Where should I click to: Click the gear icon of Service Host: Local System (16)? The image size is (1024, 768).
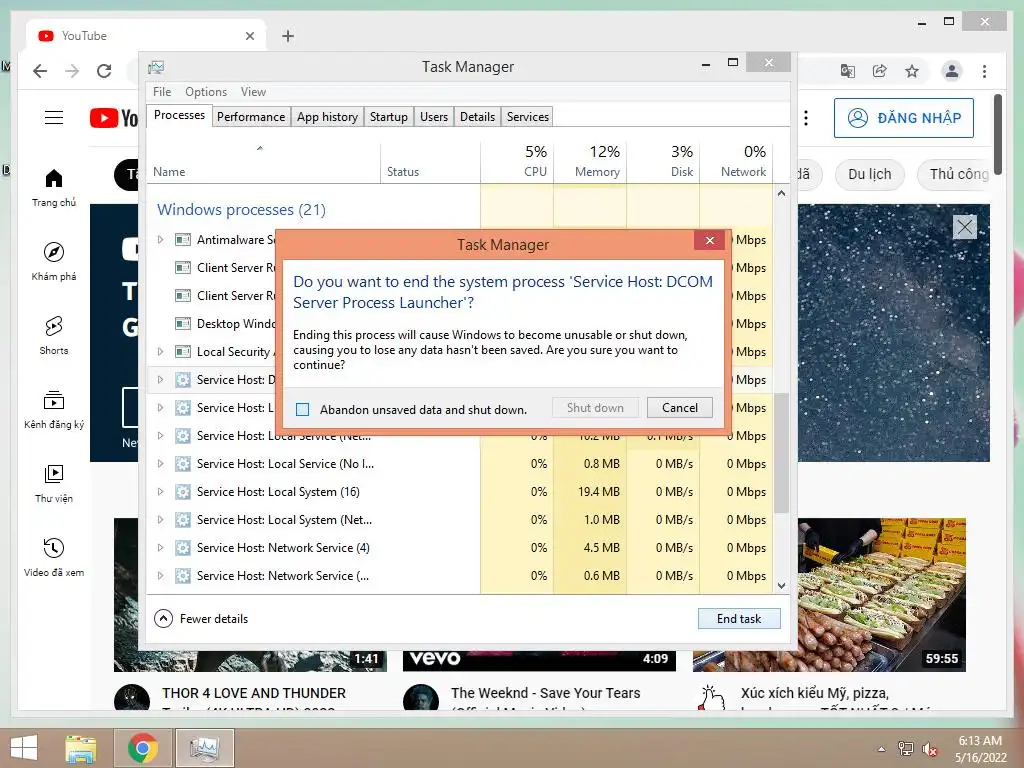click(x=183, y=492)
